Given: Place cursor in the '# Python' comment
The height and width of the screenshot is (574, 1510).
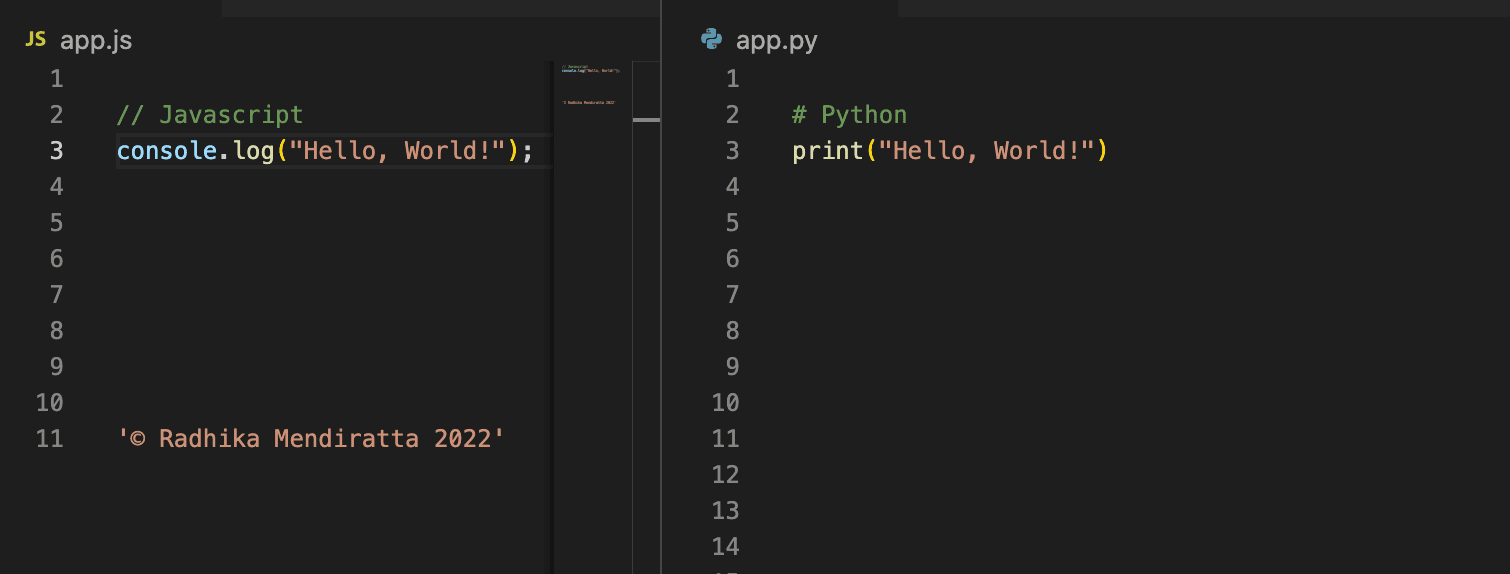Looking at the screenshot, I should coord(849,115).
